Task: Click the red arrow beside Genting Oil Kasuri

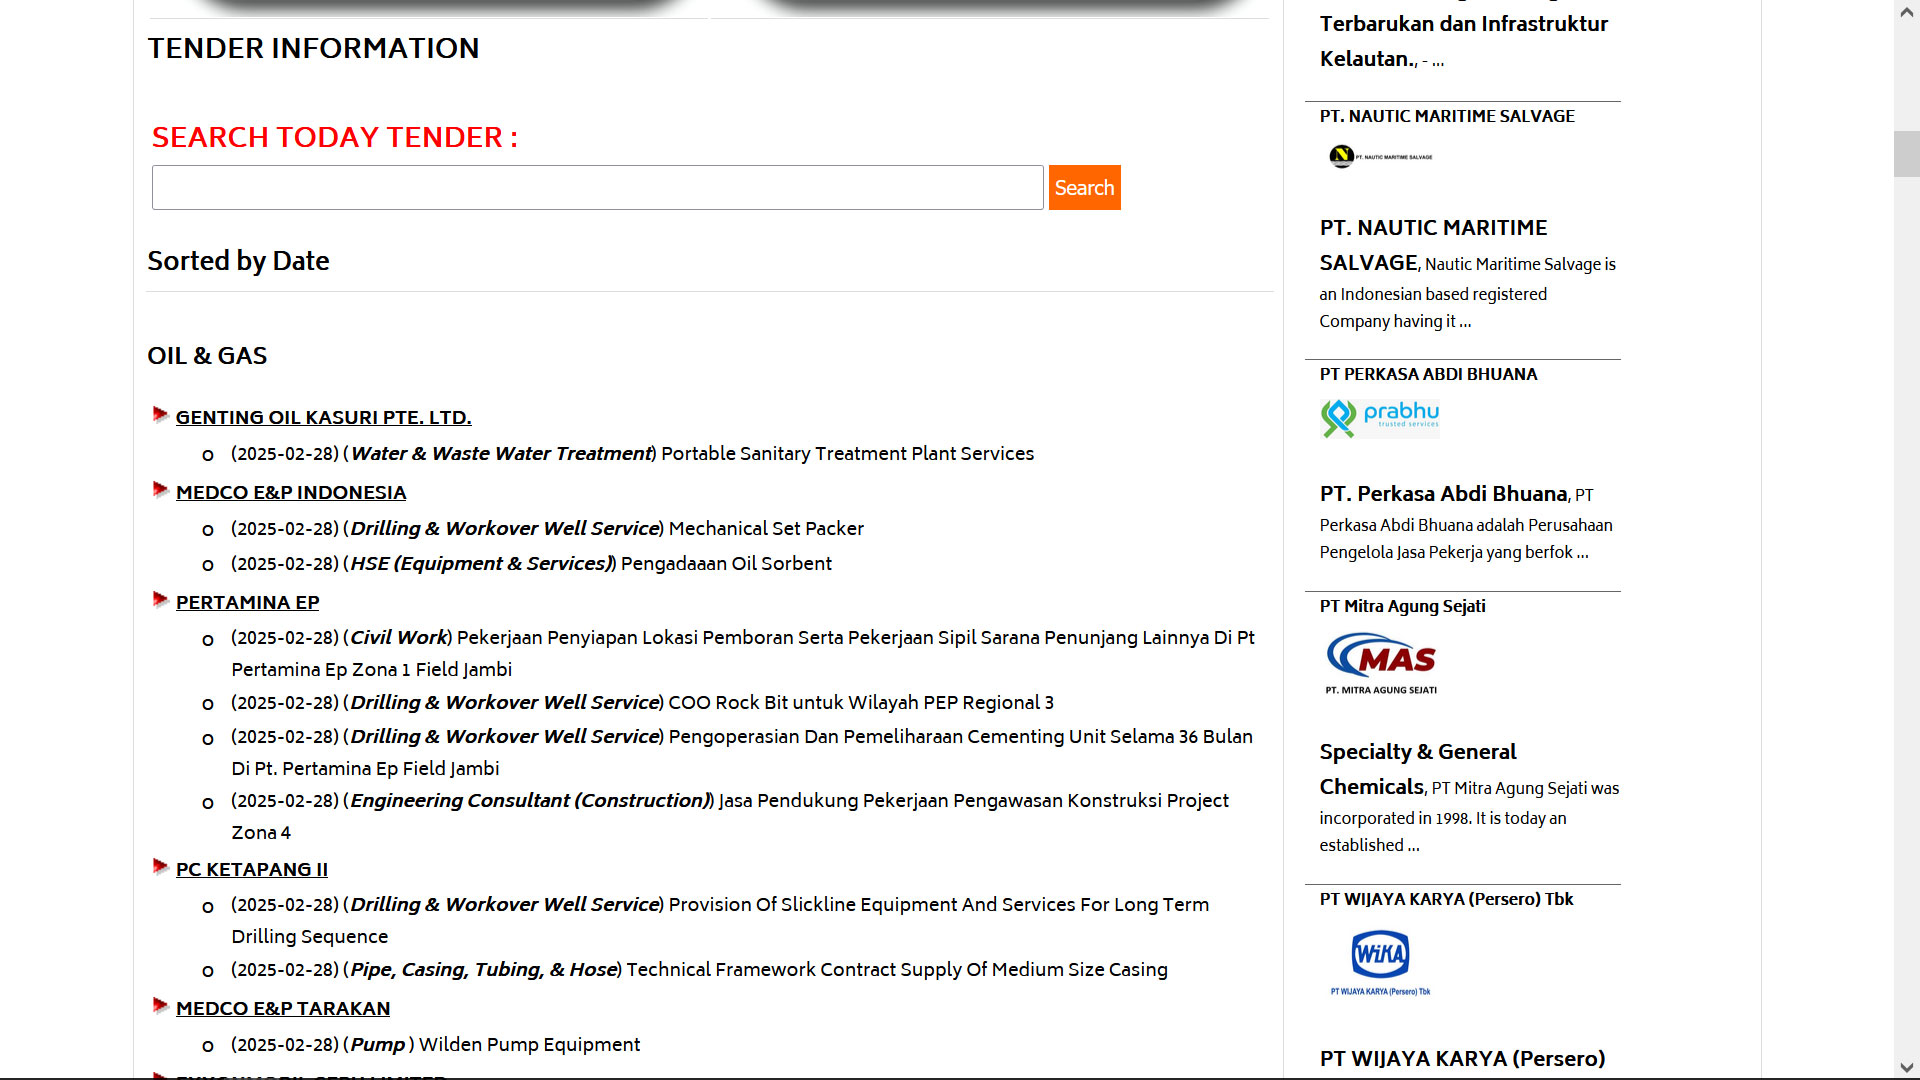Action: coord(160,414)
